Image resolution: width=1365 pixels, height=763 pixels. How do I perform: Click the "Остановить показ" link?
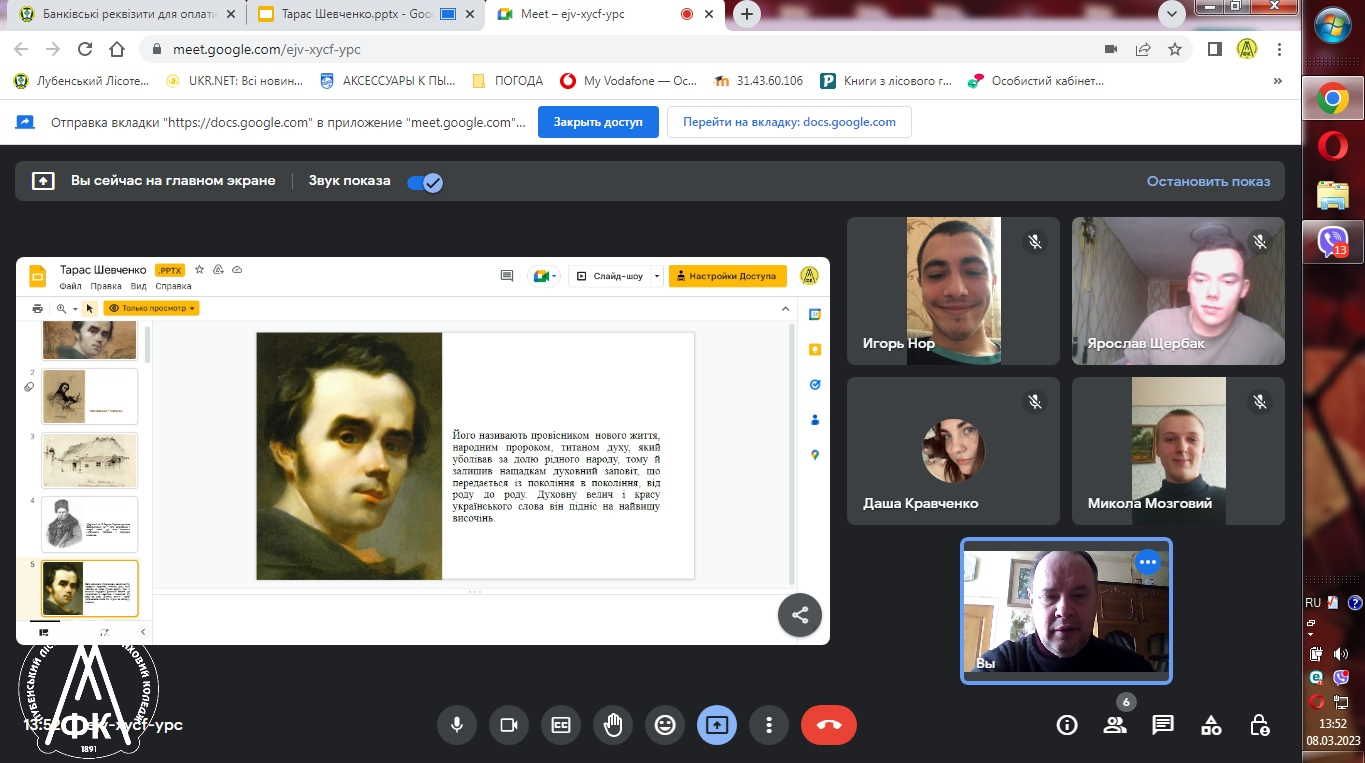[1208, 181]
